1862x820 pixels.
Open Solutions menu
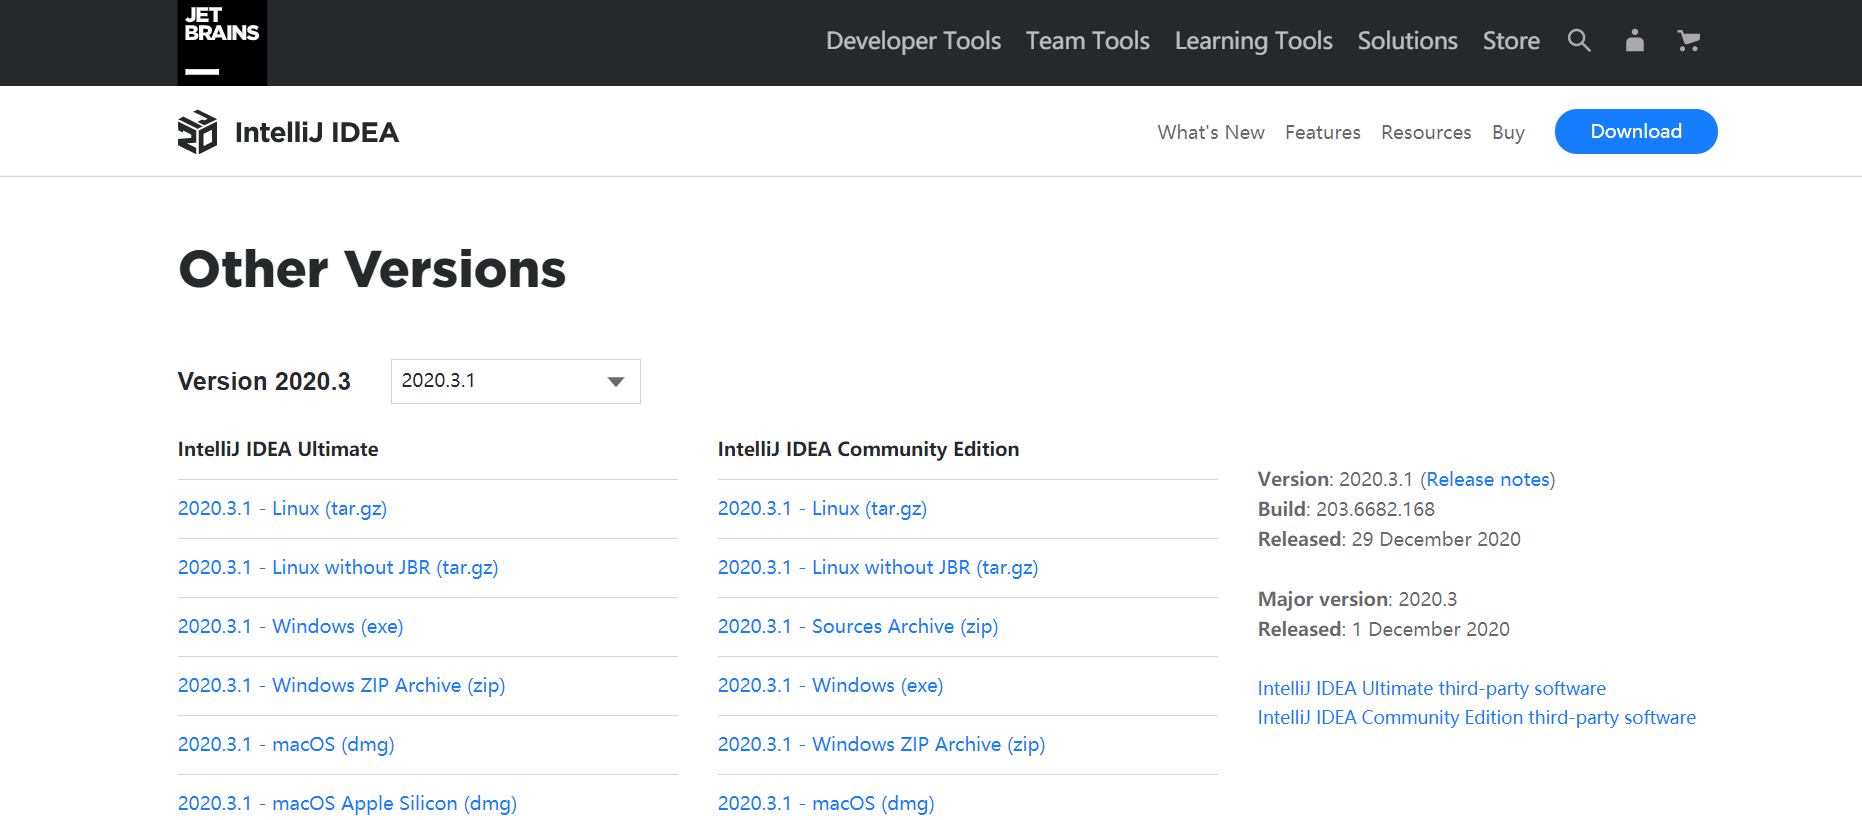click(x=1408, y=41)
